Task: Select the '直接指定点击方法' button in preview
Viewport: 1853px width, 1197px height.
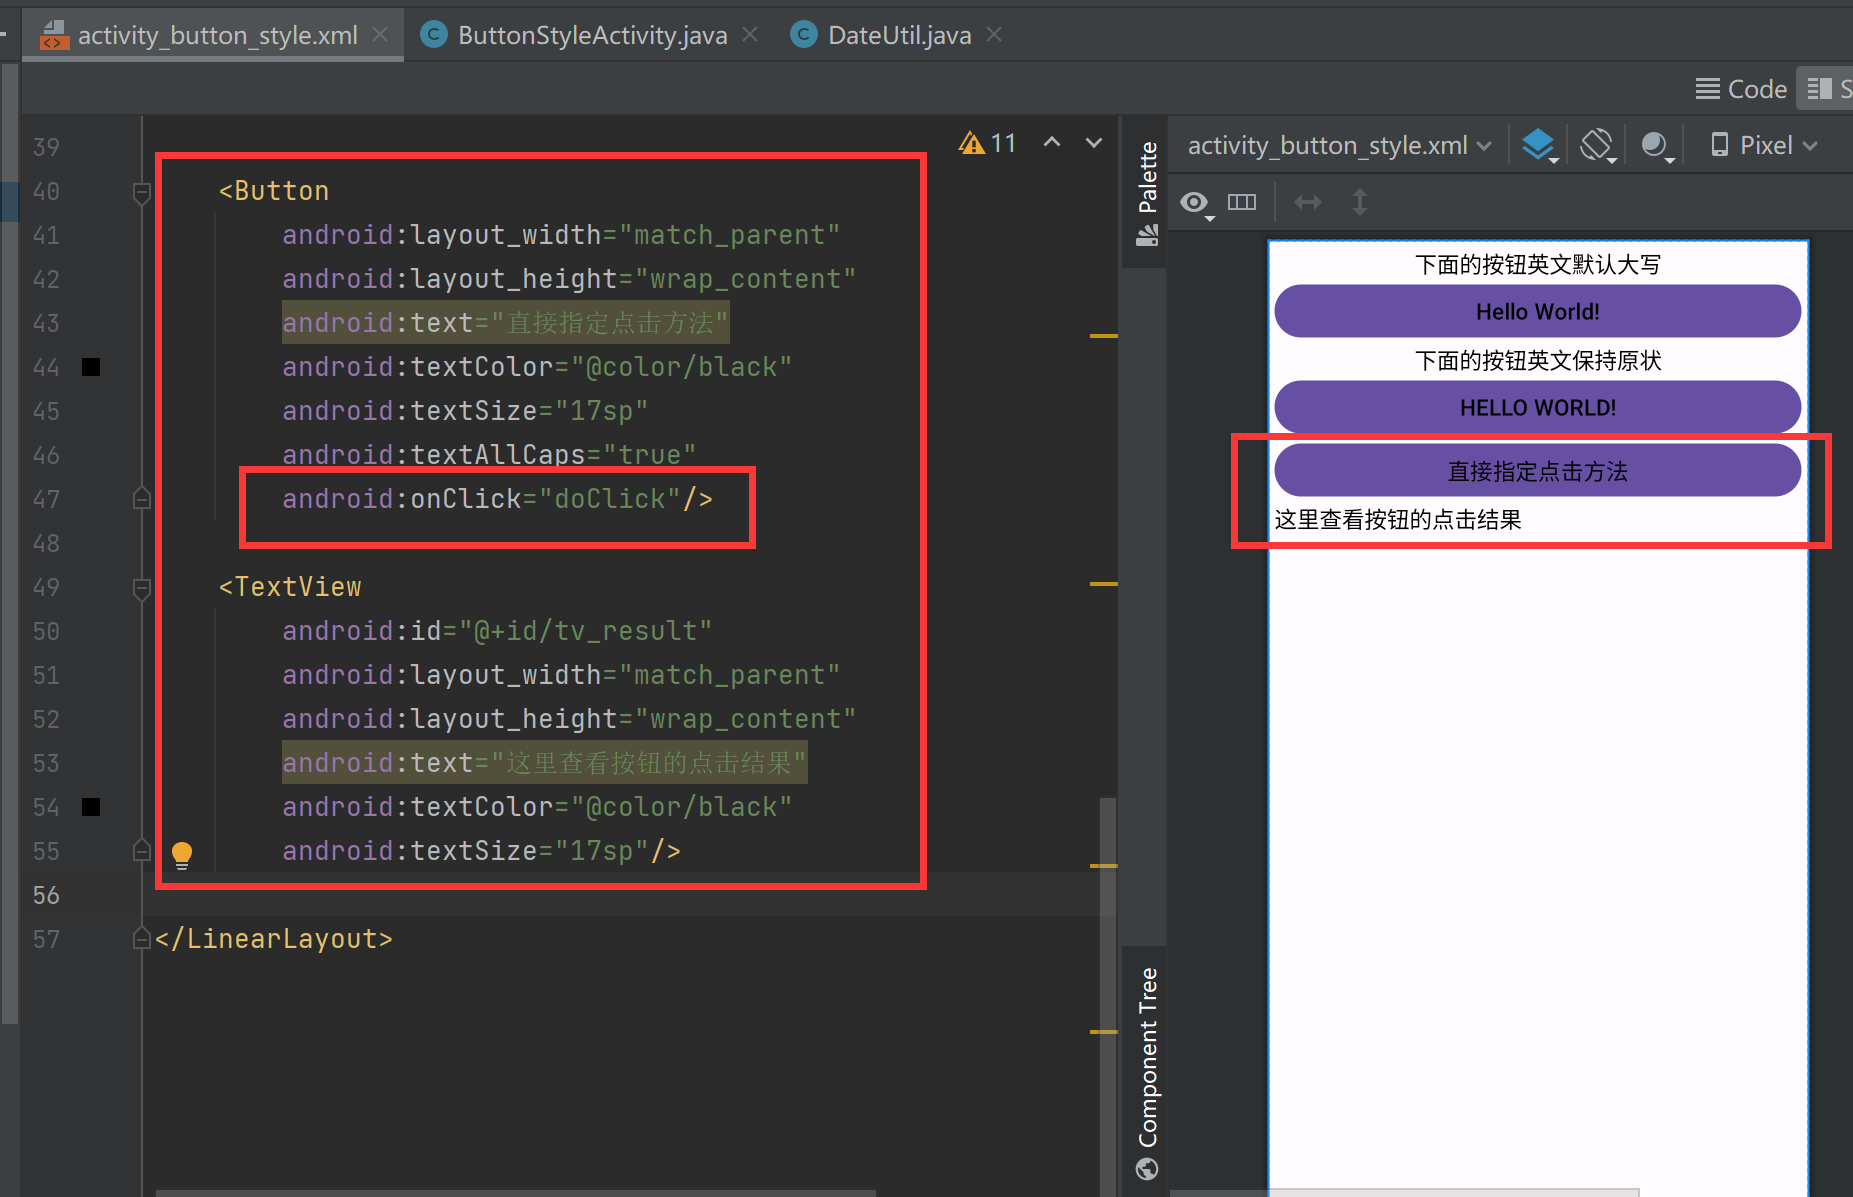Action: point(1538,471)
